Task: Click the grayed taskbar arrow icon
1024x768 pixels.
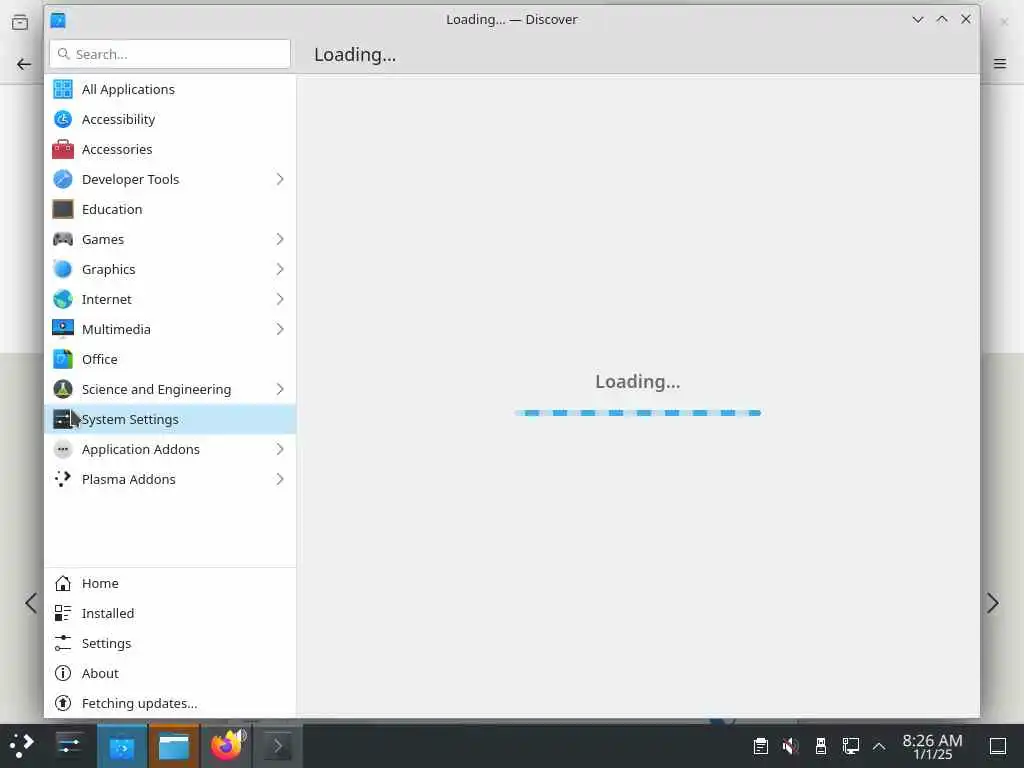Action: 278,746
